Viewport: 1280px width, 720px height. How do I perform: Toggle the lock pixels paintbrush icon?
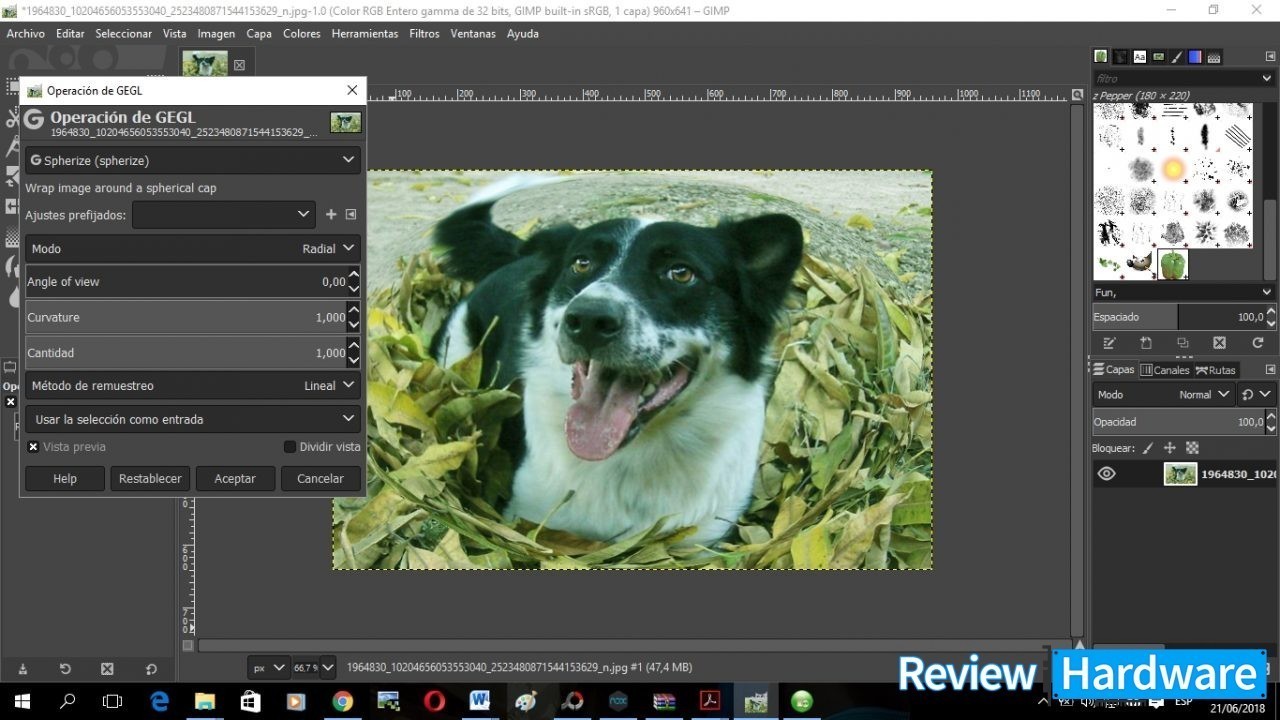pyautogui.click(x=1148, y=448)
